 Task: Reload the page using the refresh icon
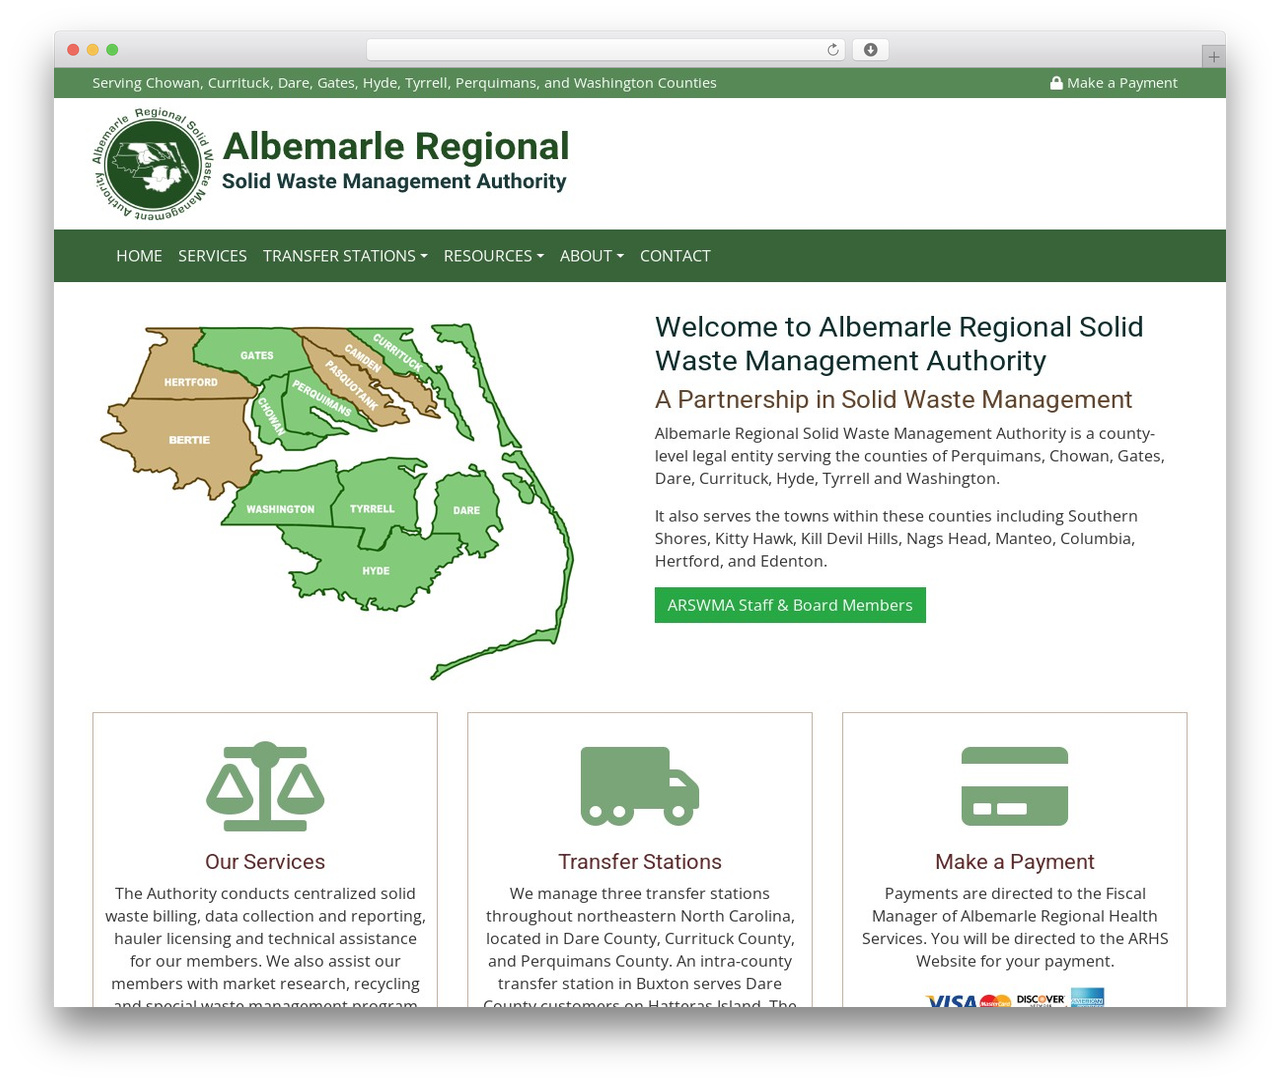832,50
